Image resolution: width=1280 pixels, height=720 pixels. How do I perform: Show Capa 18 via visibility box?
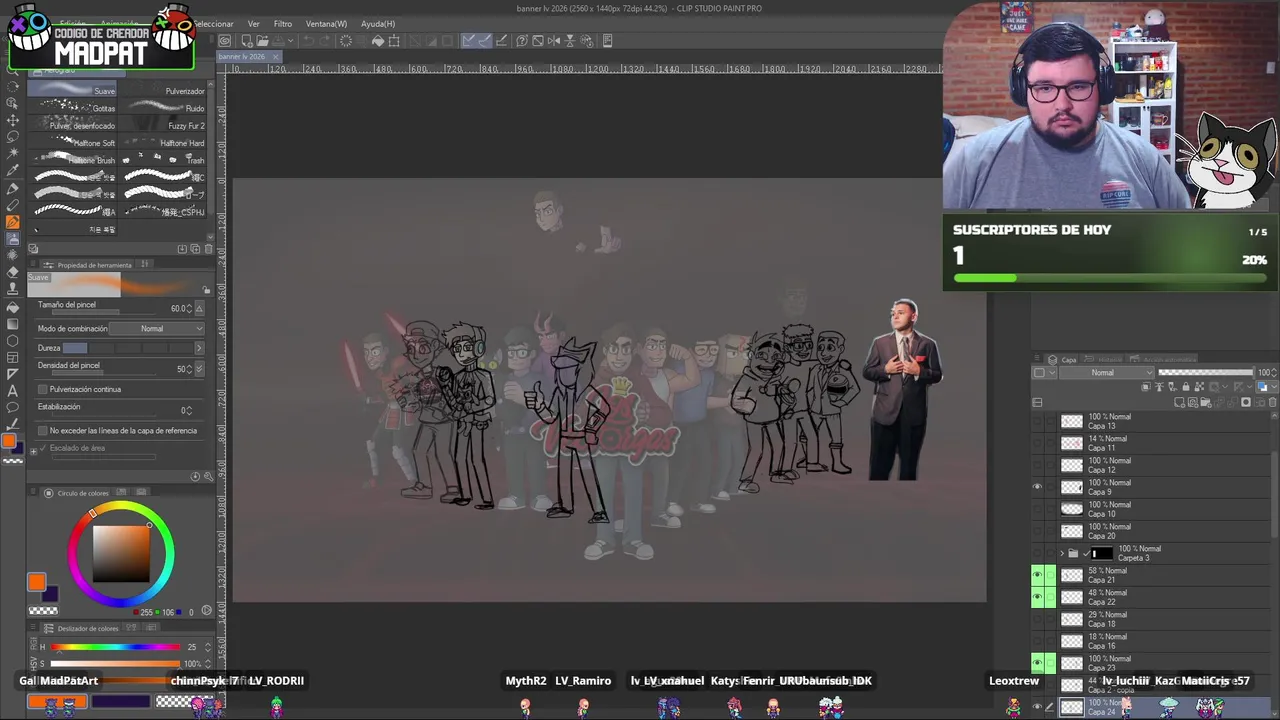coord(1037,619)
